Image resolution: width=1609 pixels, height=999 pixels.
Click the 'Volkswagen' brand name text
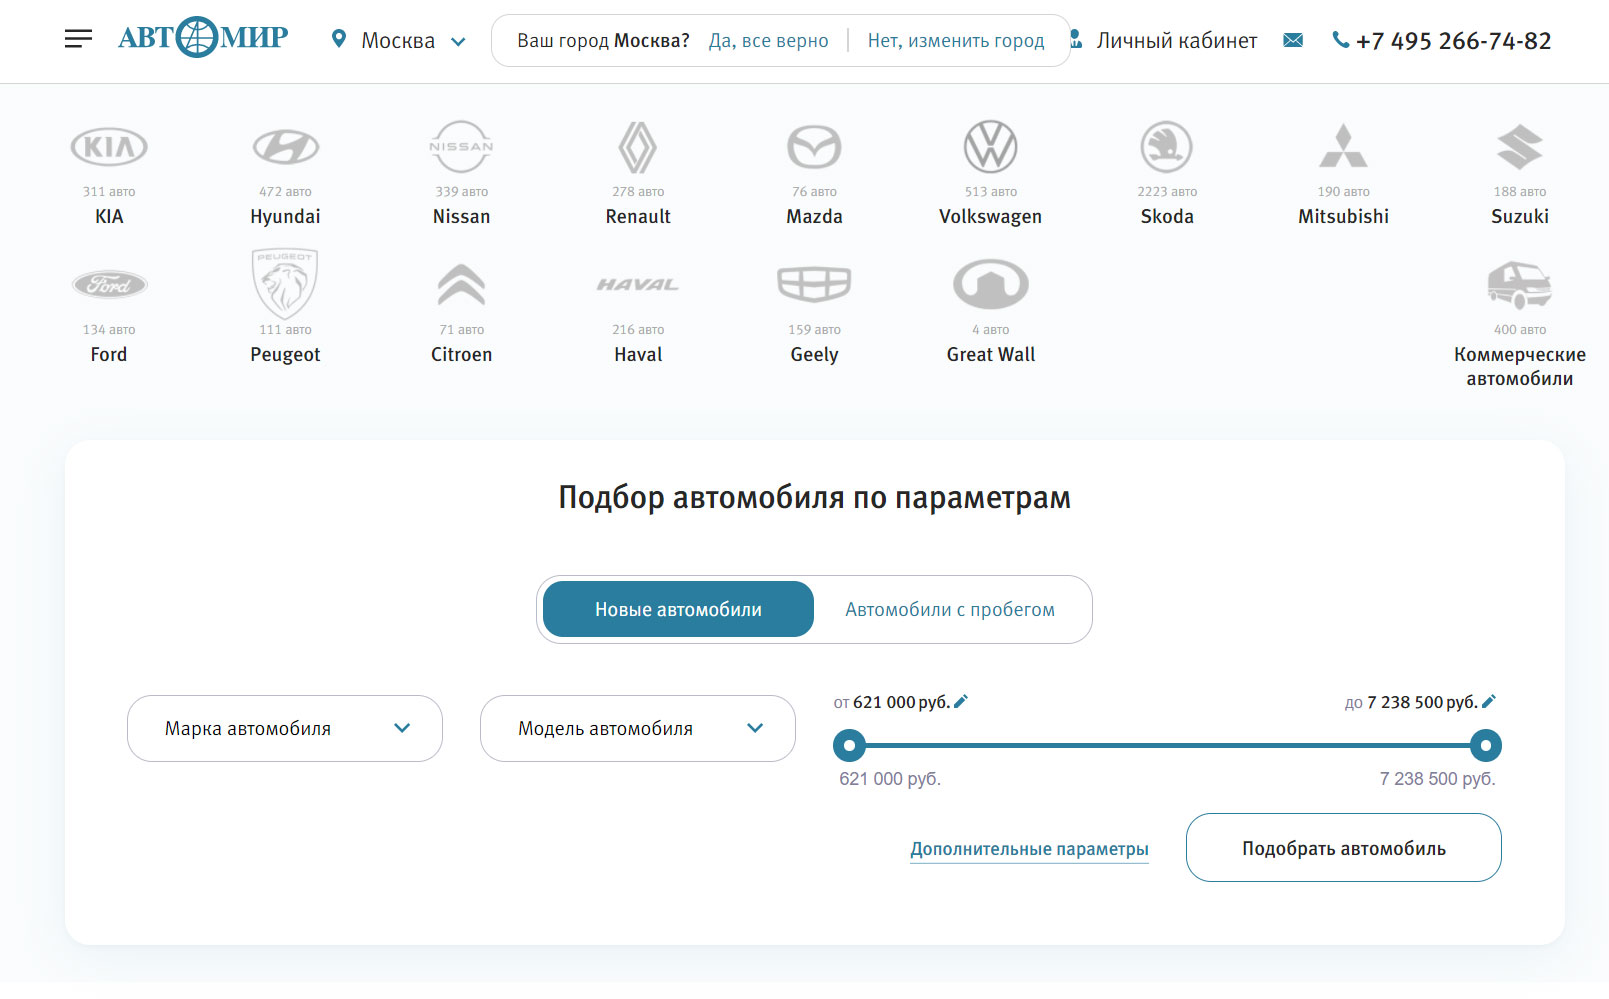(990, 216)
